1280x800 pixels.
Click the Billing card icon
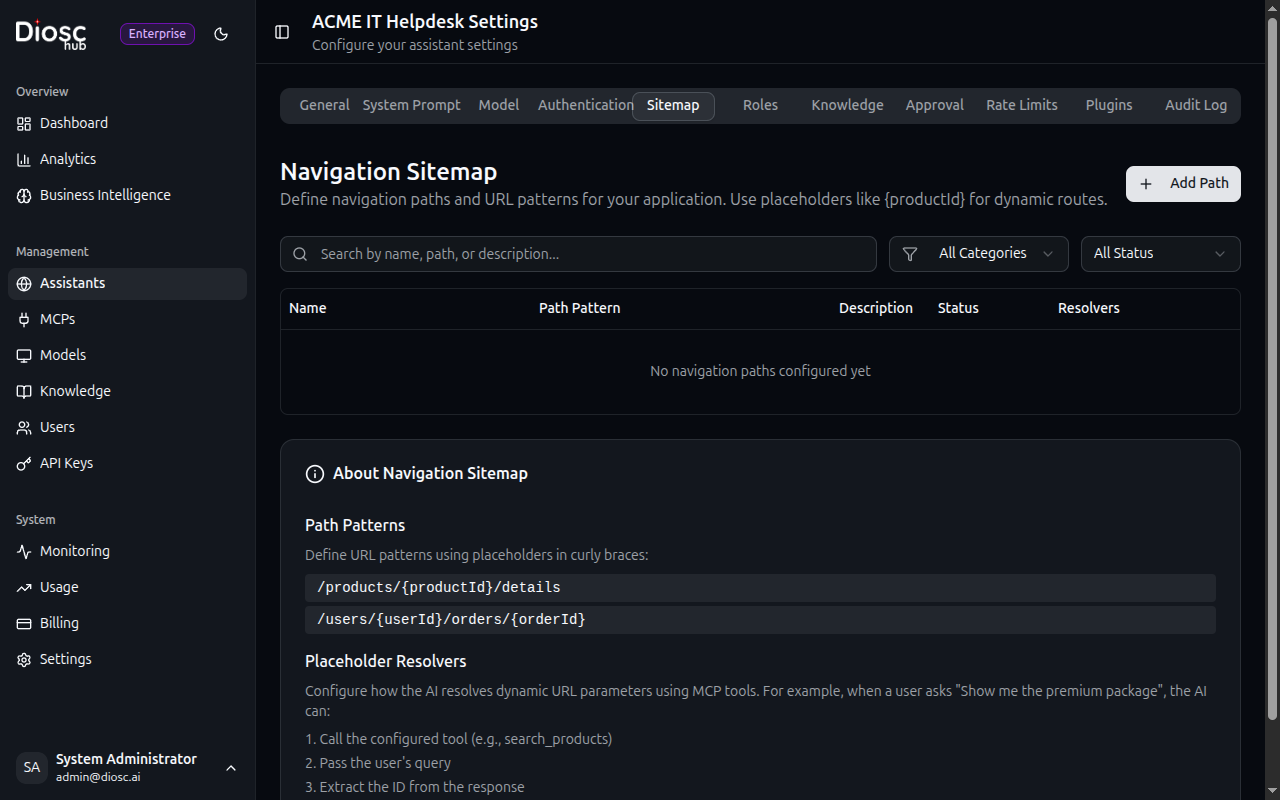click(24, 622)
